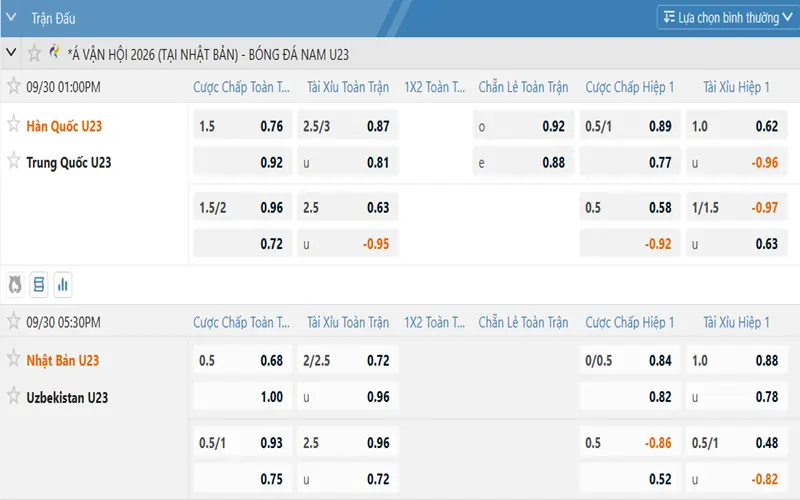This screenshot has width=800, height=500.
Task: Select over 2.5/3 odds 0.87
Action: [x=348, y=125]
